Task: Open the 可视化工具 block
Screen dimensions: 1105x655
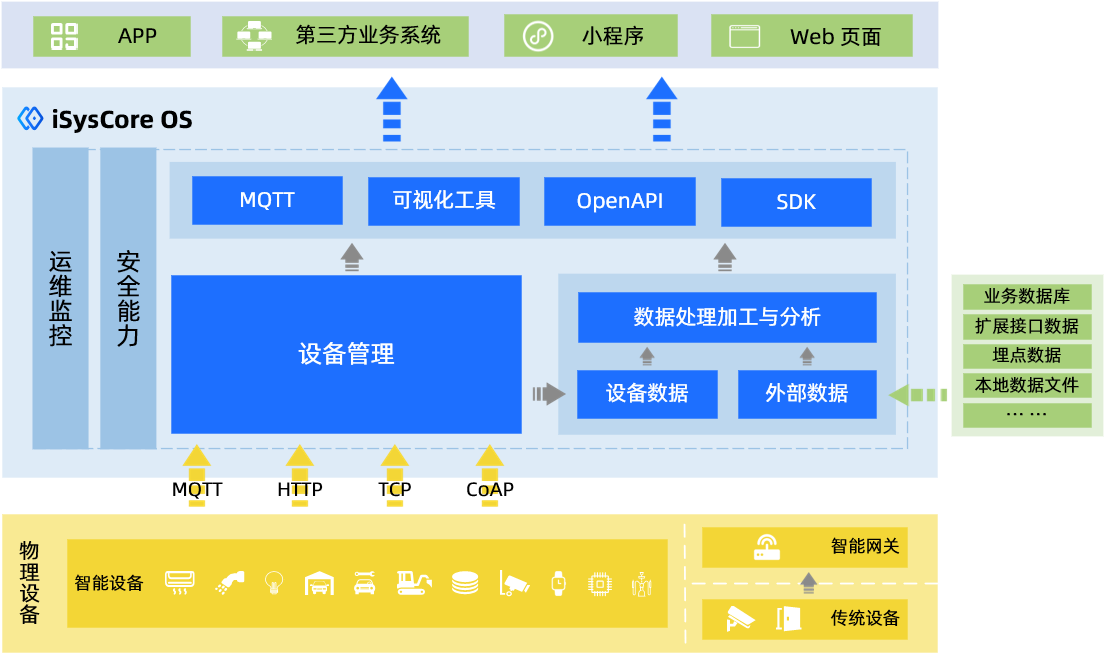Action: point(443,201)
